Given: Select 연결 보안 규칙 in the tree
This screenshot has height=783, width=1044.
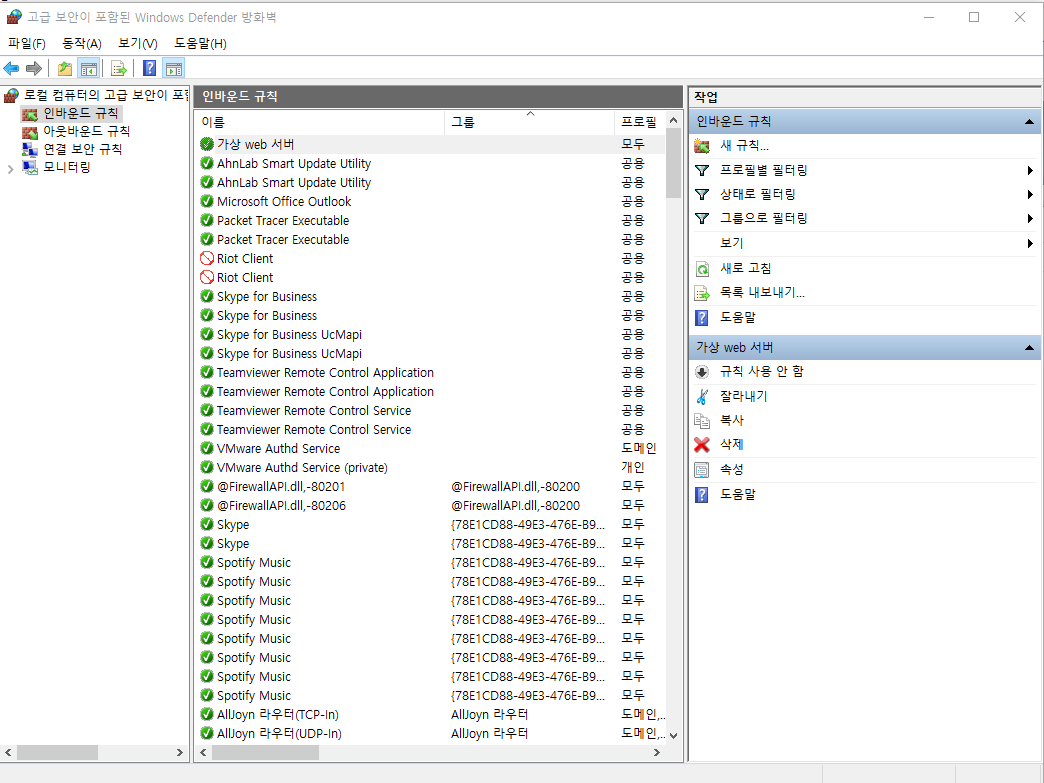Looking at the screenshot, I should click(x=83, y=149).
